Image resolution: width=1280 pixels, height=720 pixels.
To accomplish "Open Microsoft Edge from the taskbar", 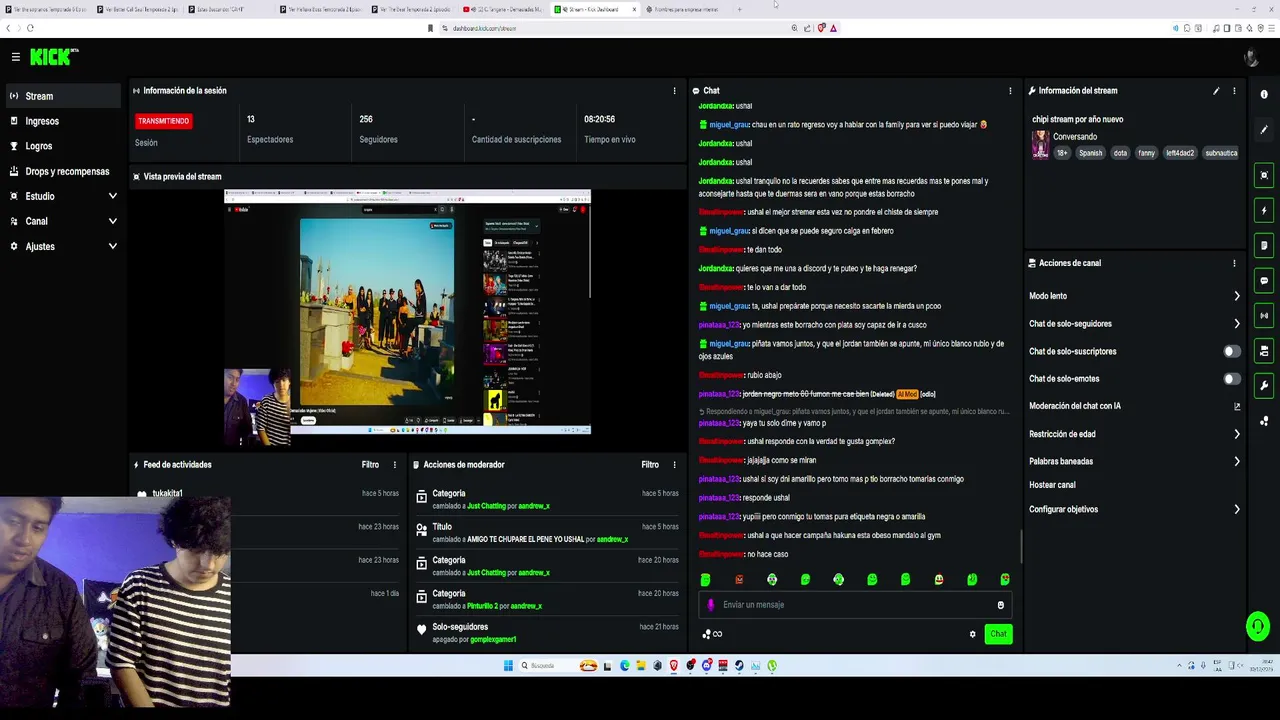I will click(625, 666).
